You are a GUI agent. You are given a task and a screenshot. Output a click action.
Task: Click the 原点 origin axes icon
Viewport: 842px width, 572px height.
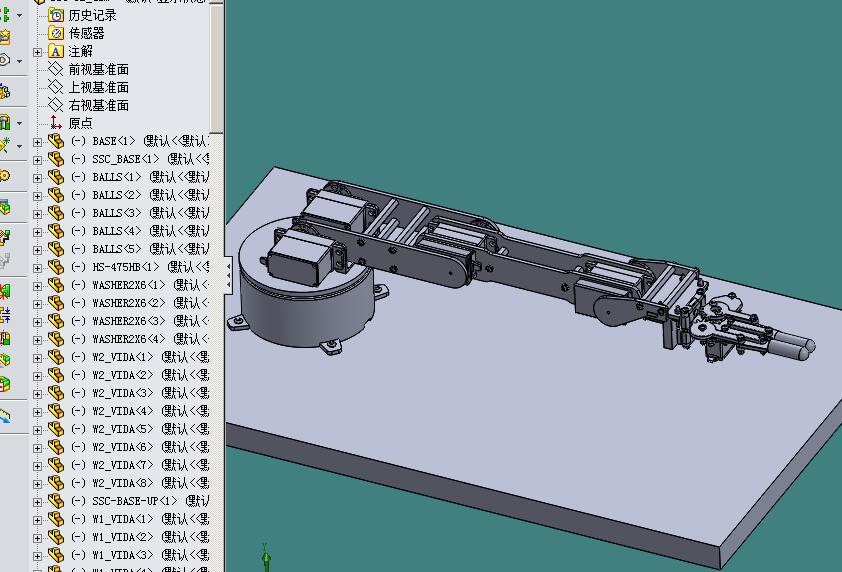coord(56,123)
